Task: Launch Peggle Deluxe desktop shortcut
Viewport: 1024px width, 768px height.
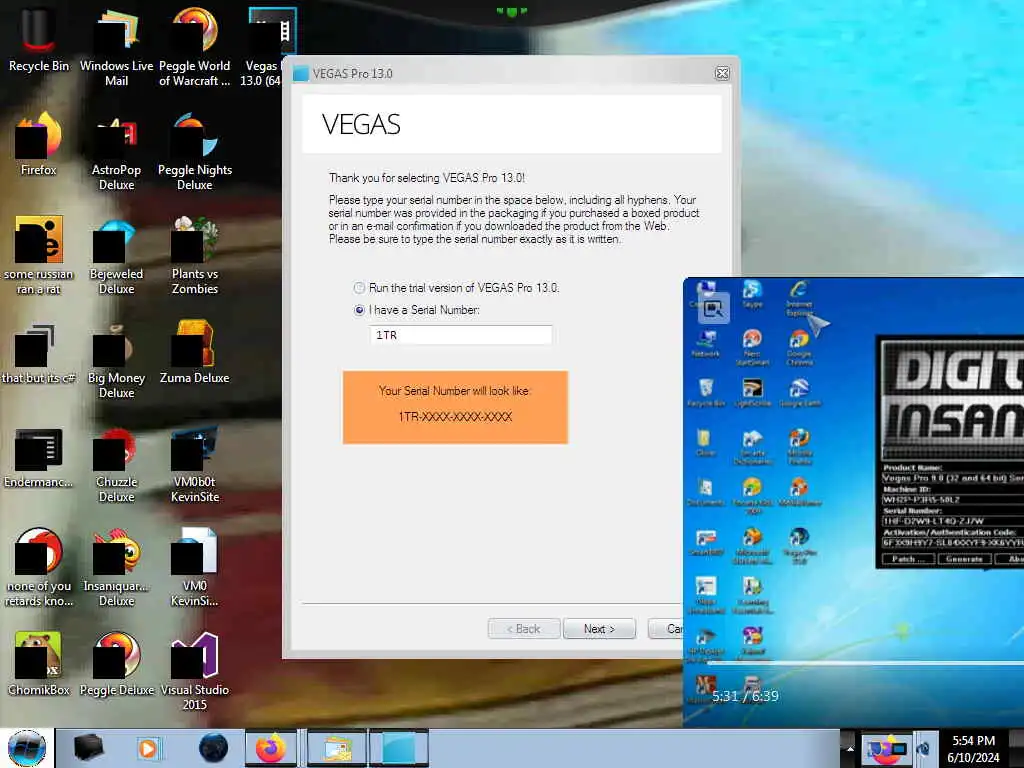Action: [x=116, y=664]
